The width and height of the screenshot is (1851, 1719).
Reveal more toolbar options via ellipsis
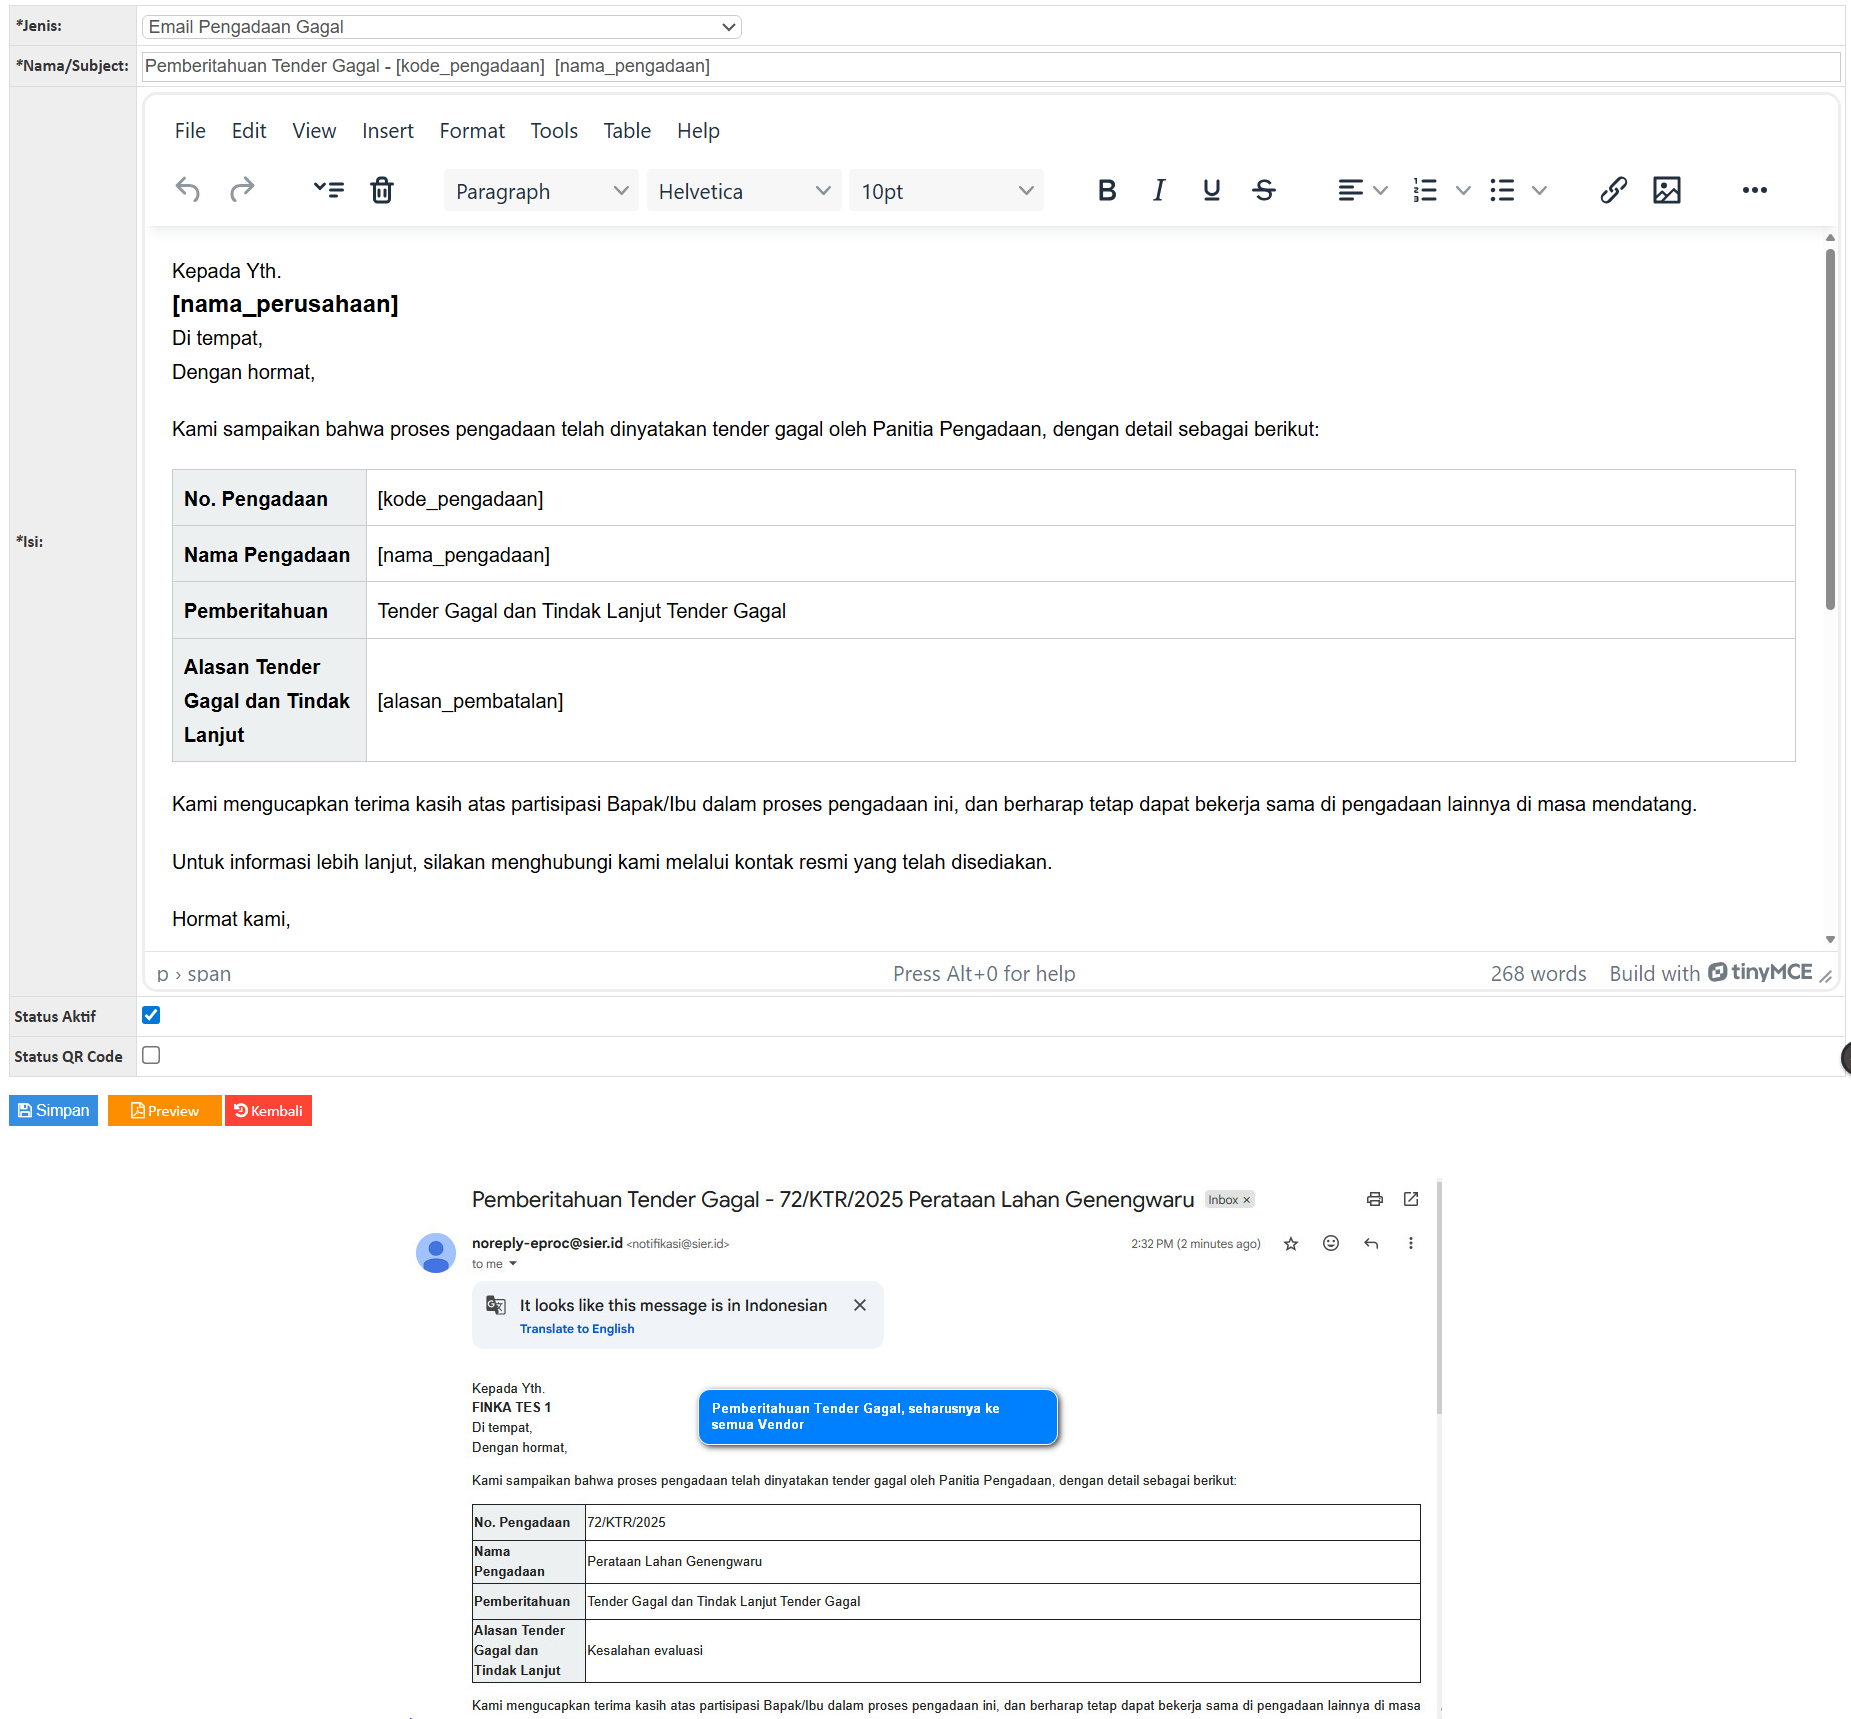pos(1754,190)
